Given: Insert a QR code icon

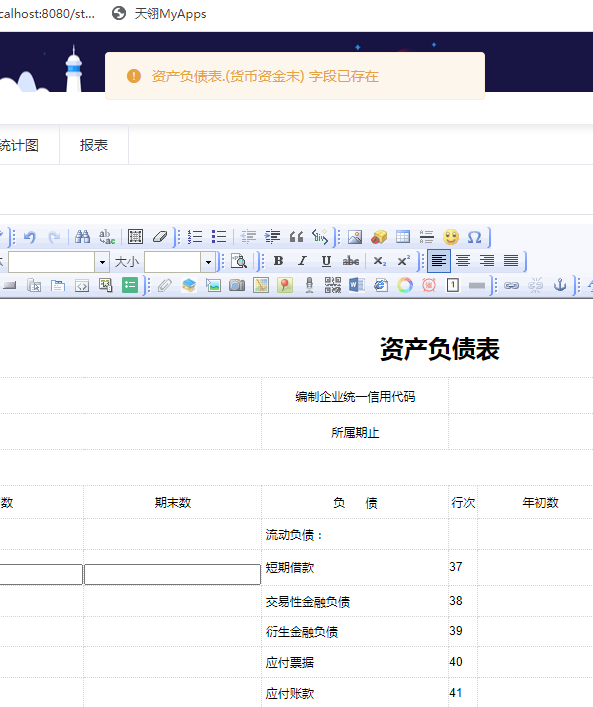Looking at the screenshot, I should point(333,285).
